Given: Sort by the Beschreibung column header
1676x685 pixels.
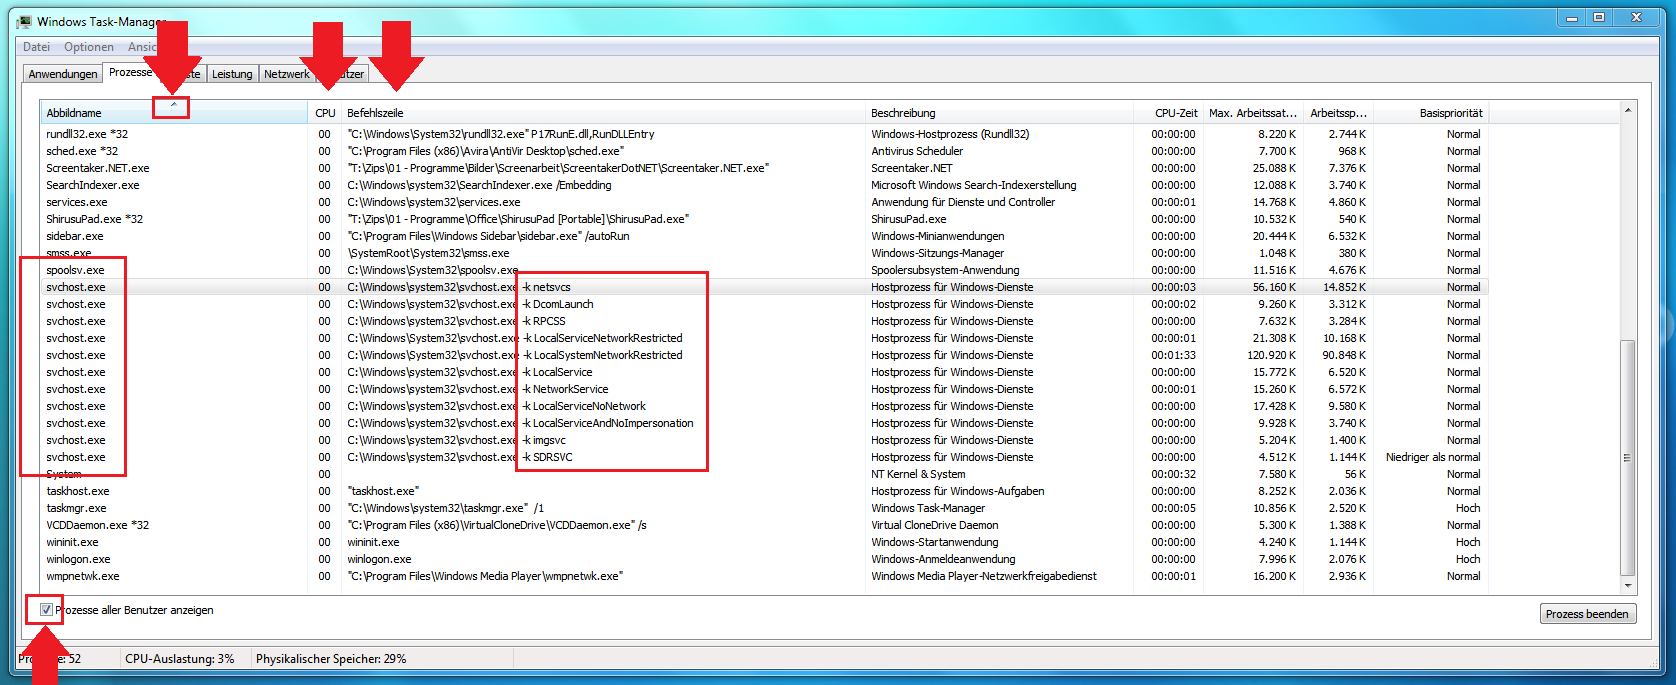Looking at the screenshot, I should coord(999,113).
